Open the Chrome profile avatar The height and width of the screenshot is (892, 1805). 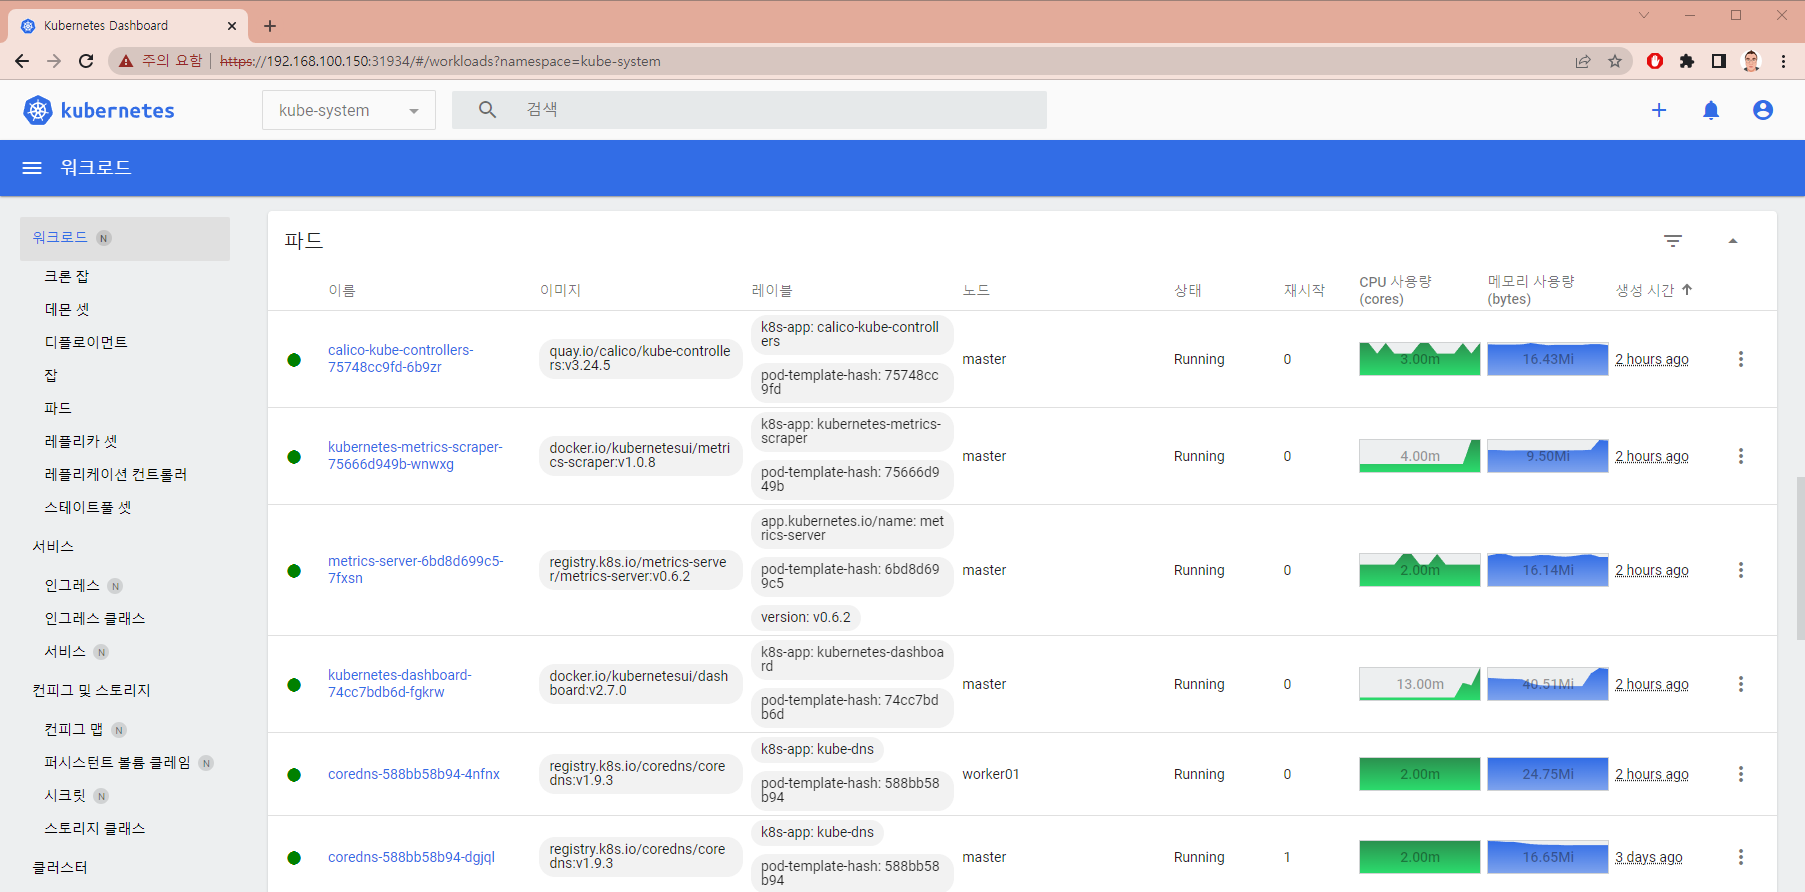click(1751, 61)
